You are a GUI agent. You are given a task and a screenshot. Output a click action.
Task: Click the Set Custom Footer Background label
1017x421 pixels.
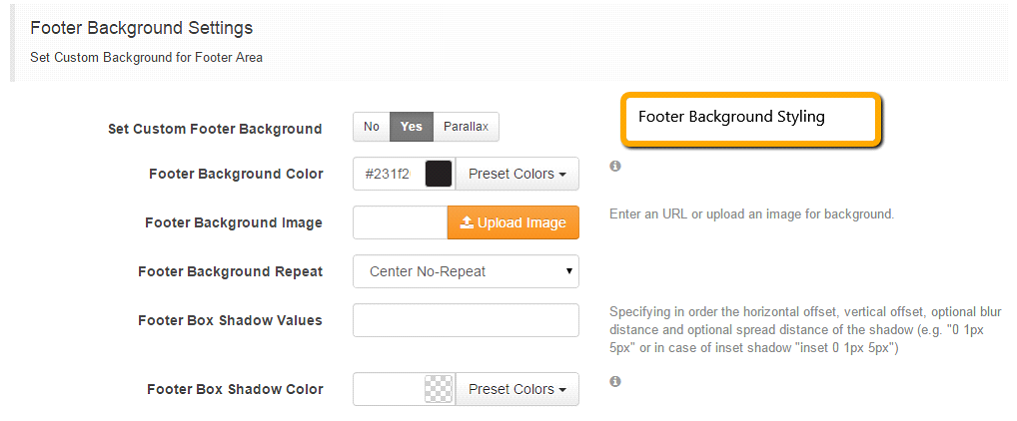[215, 129]
